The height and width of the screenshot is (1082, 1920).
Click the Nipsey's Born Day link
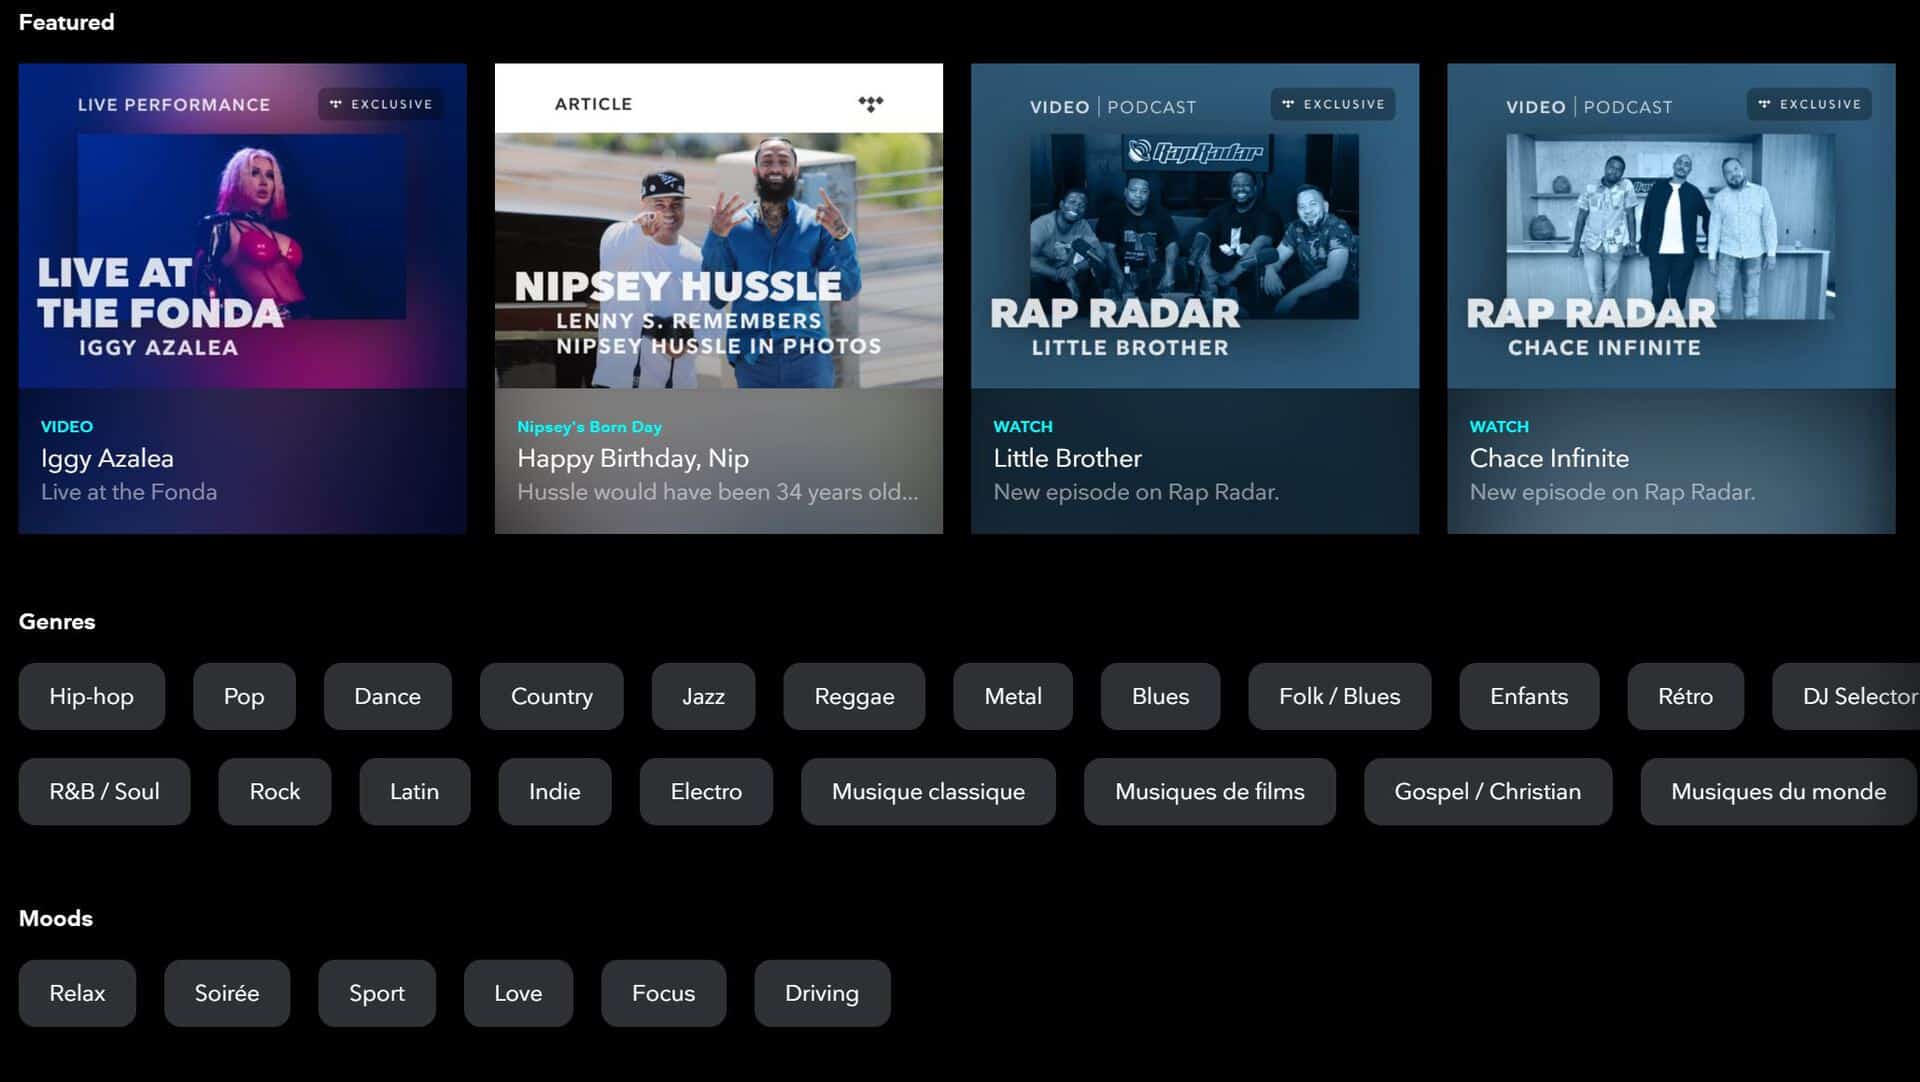[x=588, y=426]
